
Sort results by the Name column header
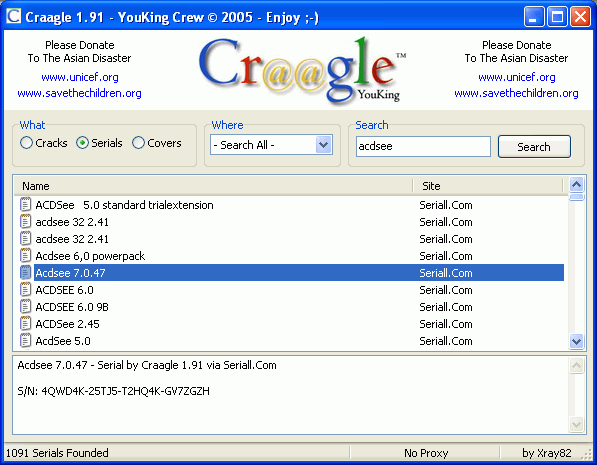click(214, 186)
